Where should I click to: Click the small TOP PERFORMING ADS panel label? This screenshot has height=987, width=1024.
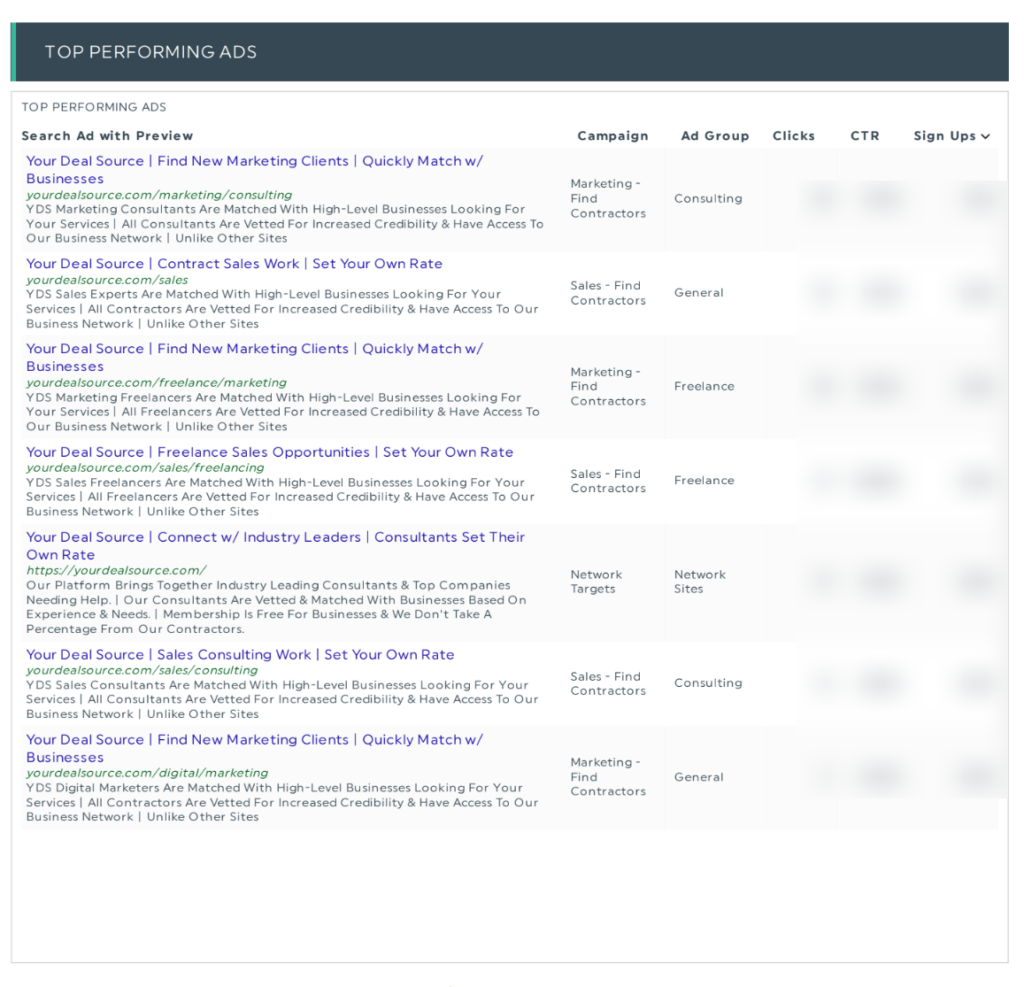94,106
